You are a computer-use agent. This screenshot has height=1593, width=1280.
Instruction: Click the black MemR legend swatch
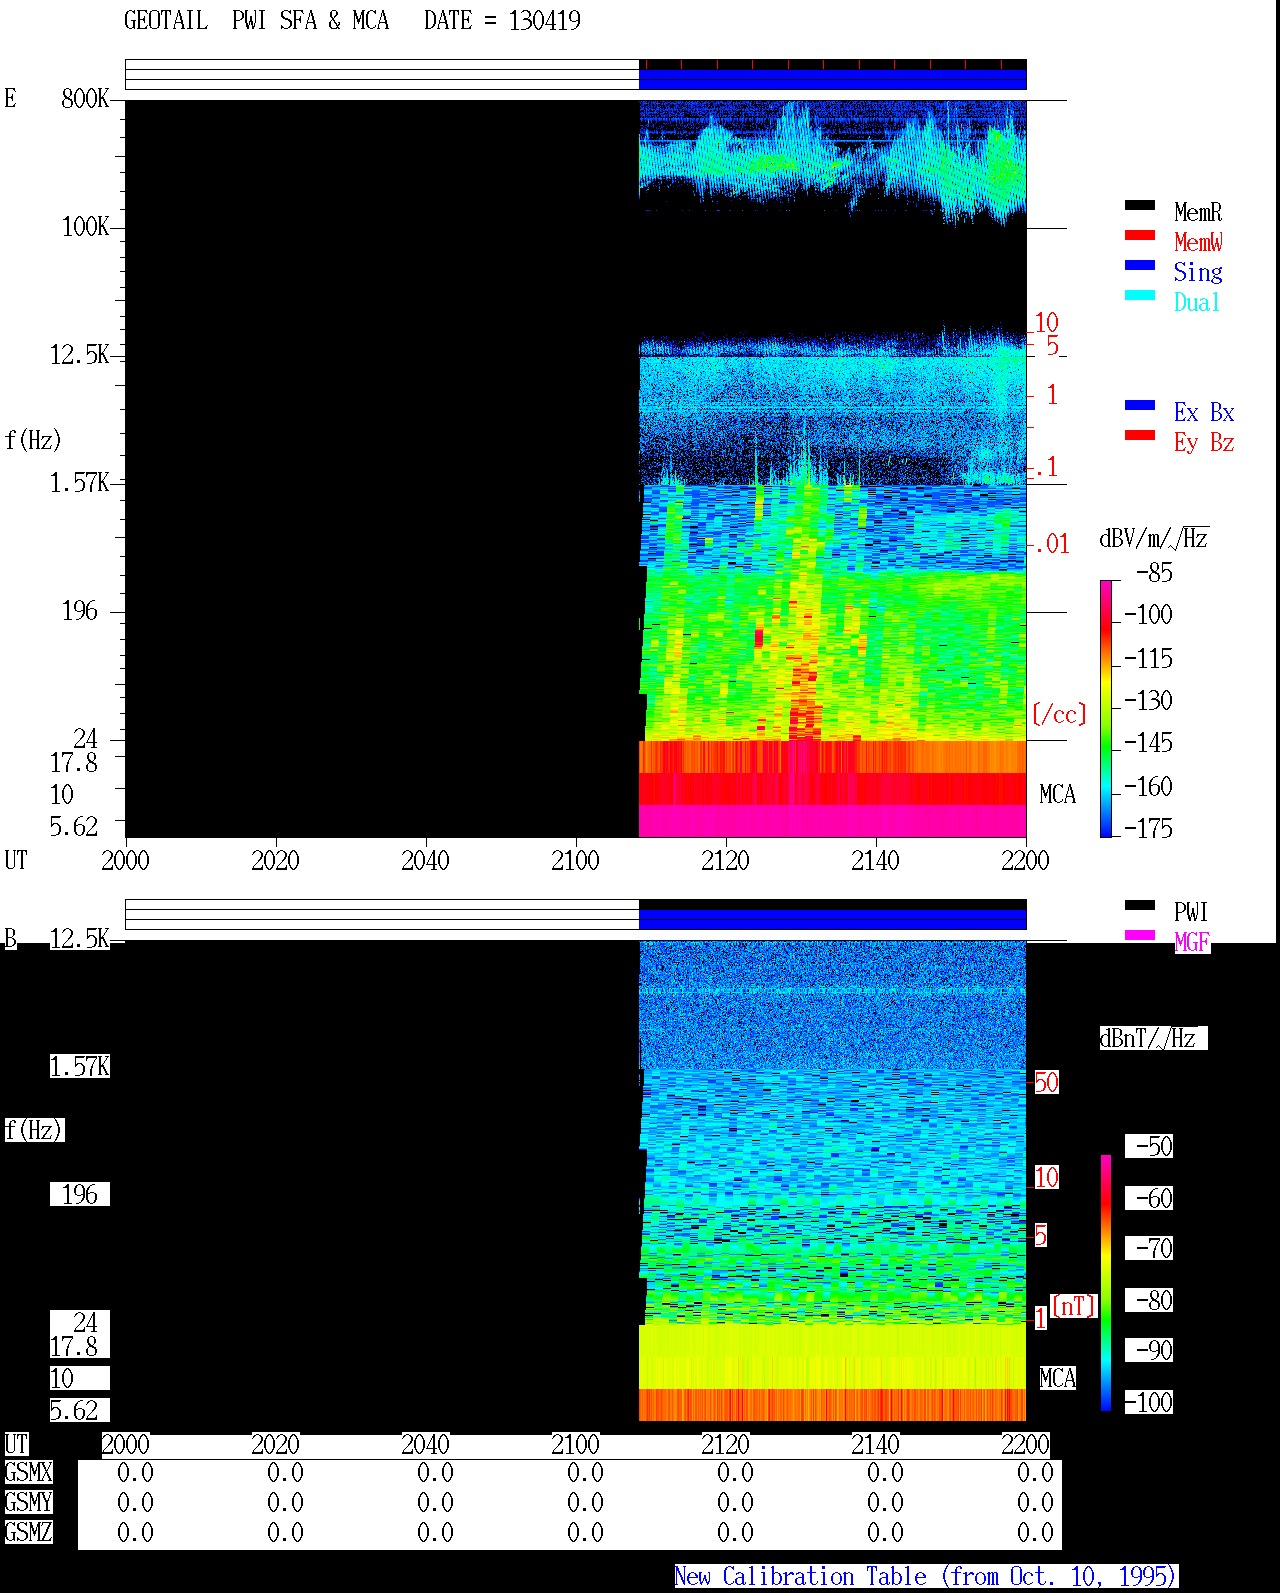click(1140, 205)
